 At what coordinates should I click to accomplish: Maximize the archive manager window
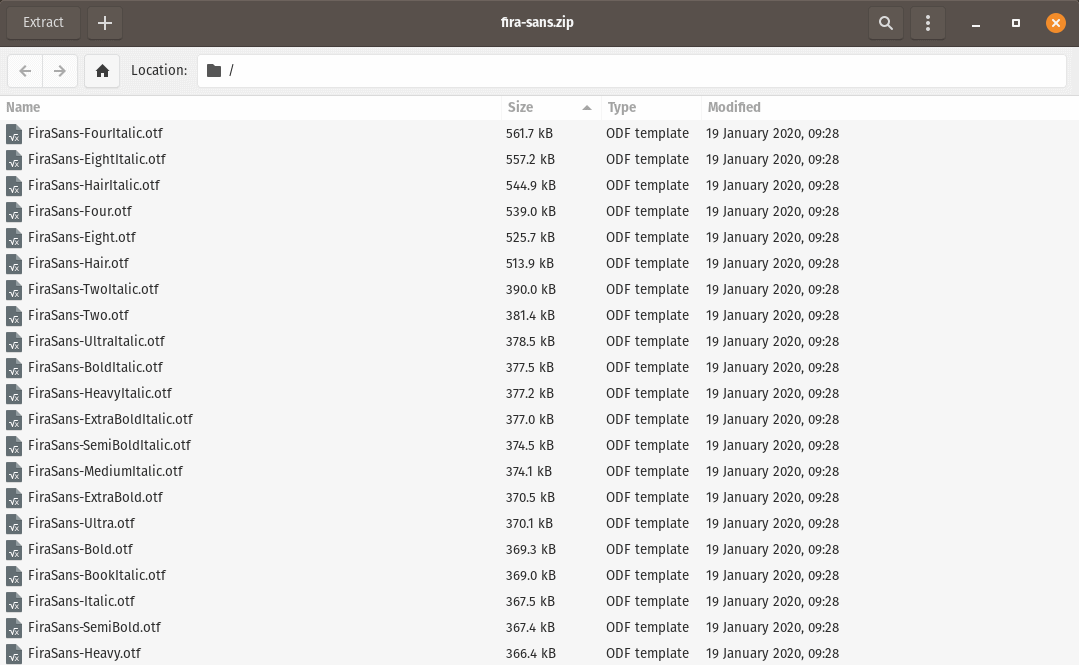[1016, 23]
